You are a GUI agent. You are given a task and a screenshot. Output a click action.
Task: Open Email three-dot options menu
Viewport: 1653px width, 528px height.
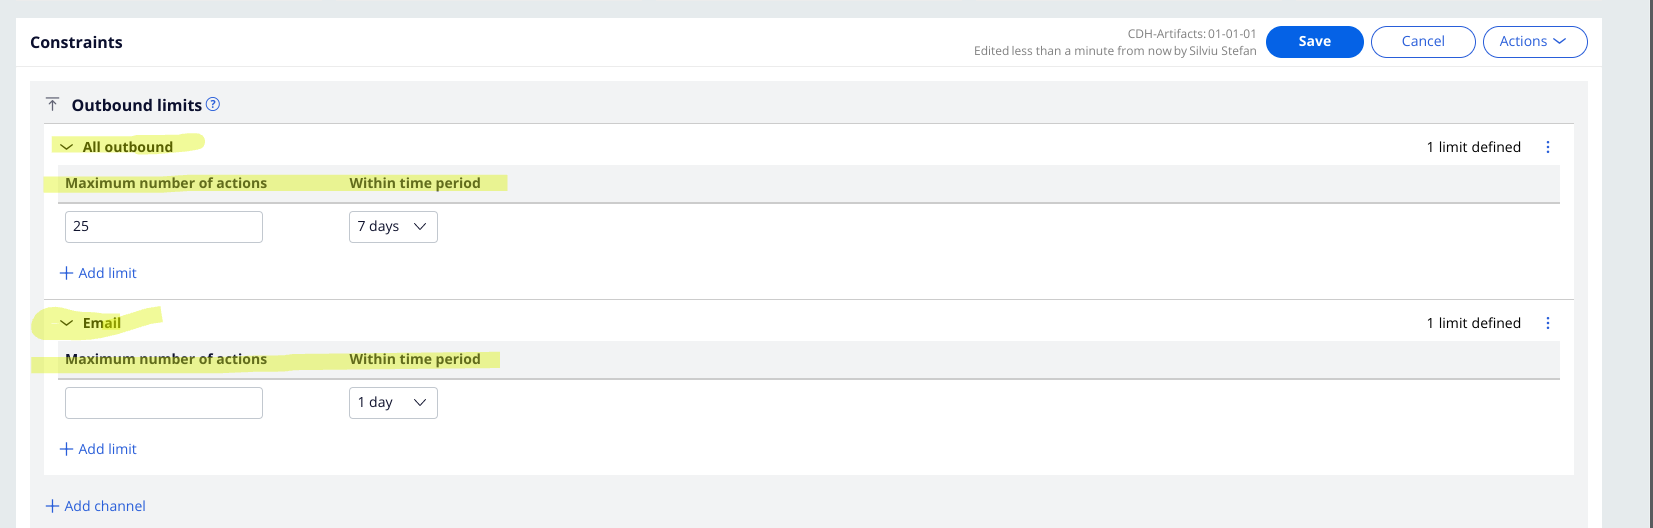tap(1548, 323)
